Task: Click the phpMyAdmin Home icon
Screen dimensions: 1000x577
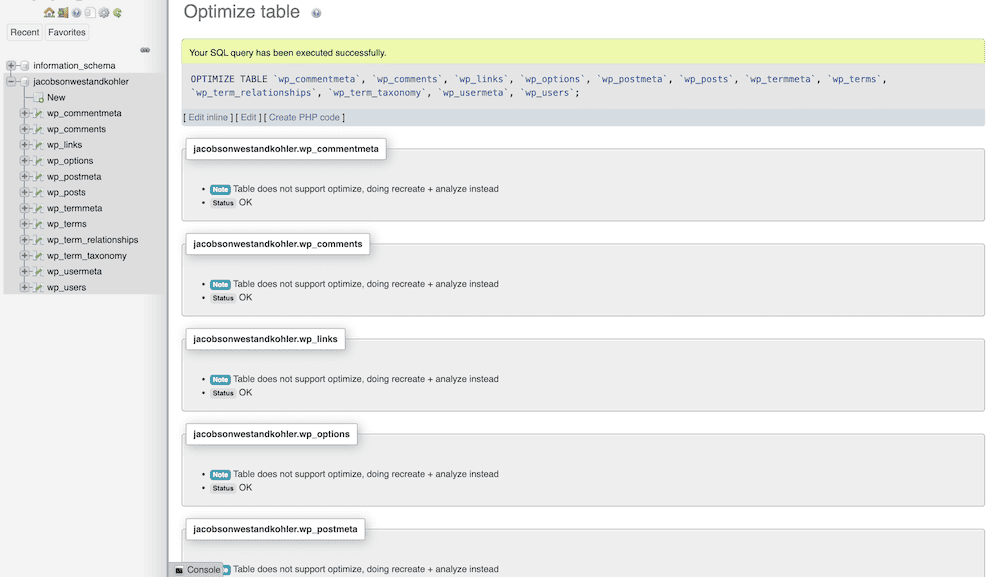Action: pyautogui.click(x=48, y=12)
